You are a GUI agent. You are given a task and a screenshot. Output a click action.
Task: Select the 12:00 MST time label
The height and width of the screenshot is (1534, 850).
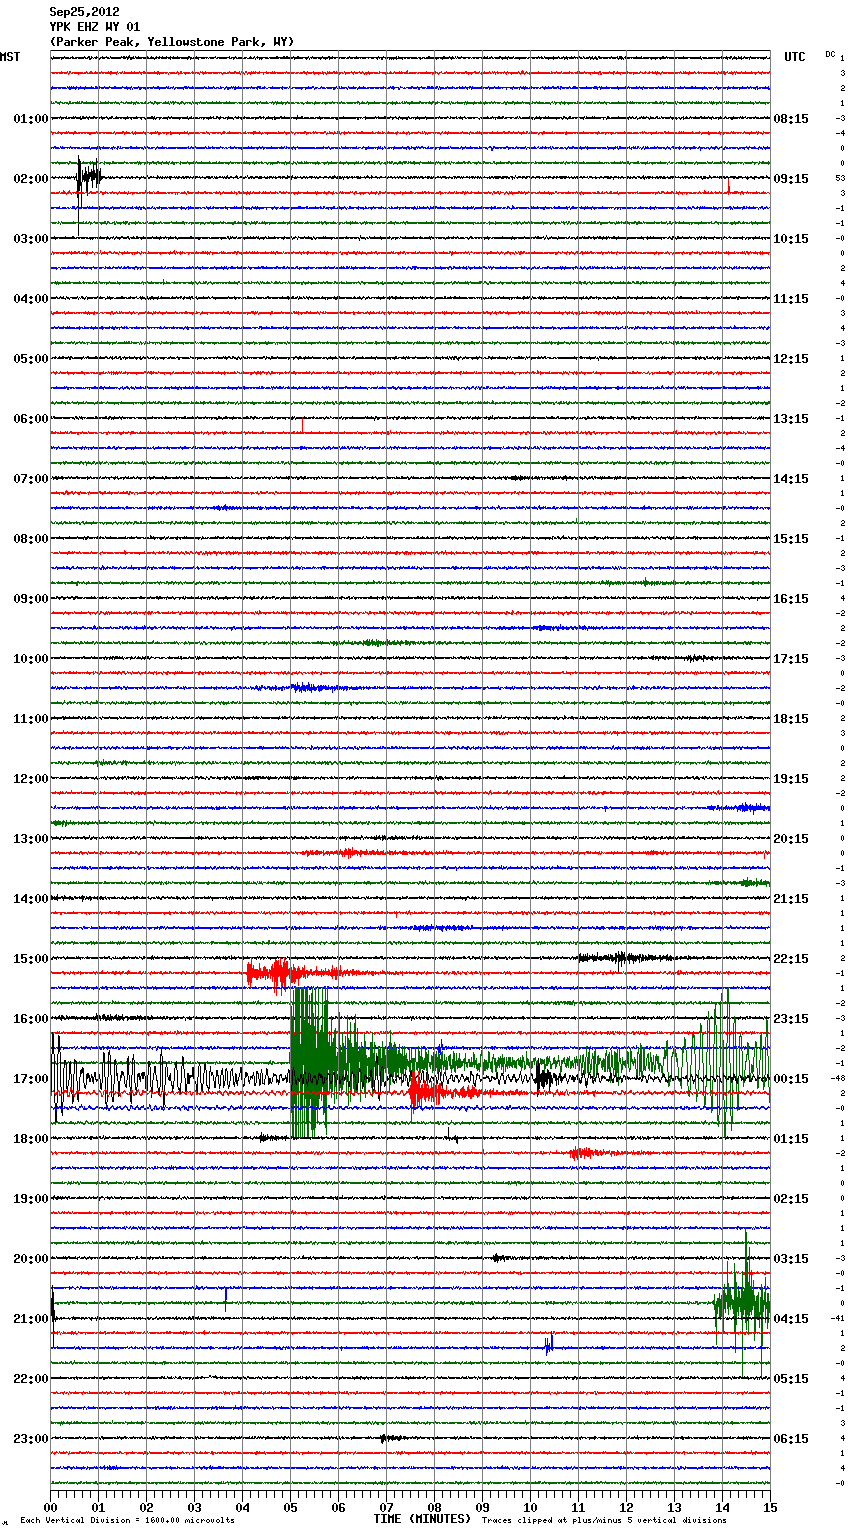pyautogui.click(x=31, y=779)
